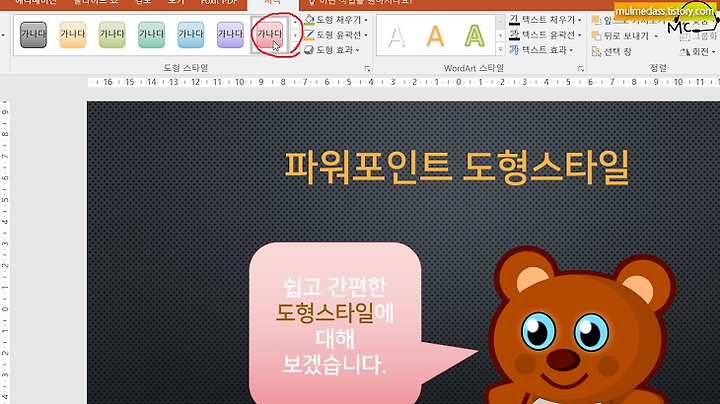
Task: Open the 도형 효과 dropdown arrow
Action: point(358,50)
